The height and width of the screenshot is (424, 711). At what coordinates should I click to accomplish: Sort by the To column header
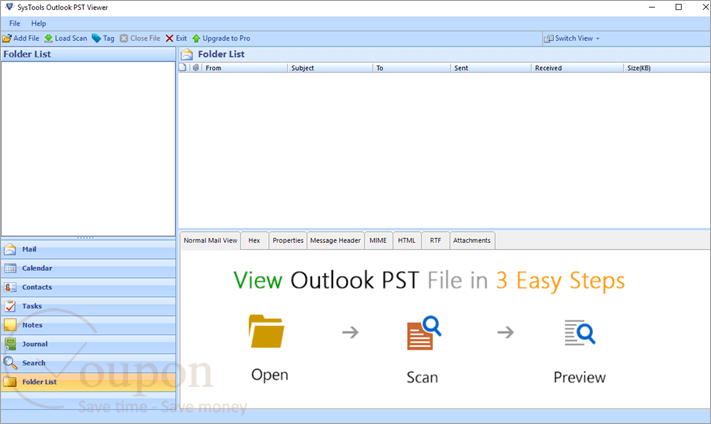(x=411, y=68)
